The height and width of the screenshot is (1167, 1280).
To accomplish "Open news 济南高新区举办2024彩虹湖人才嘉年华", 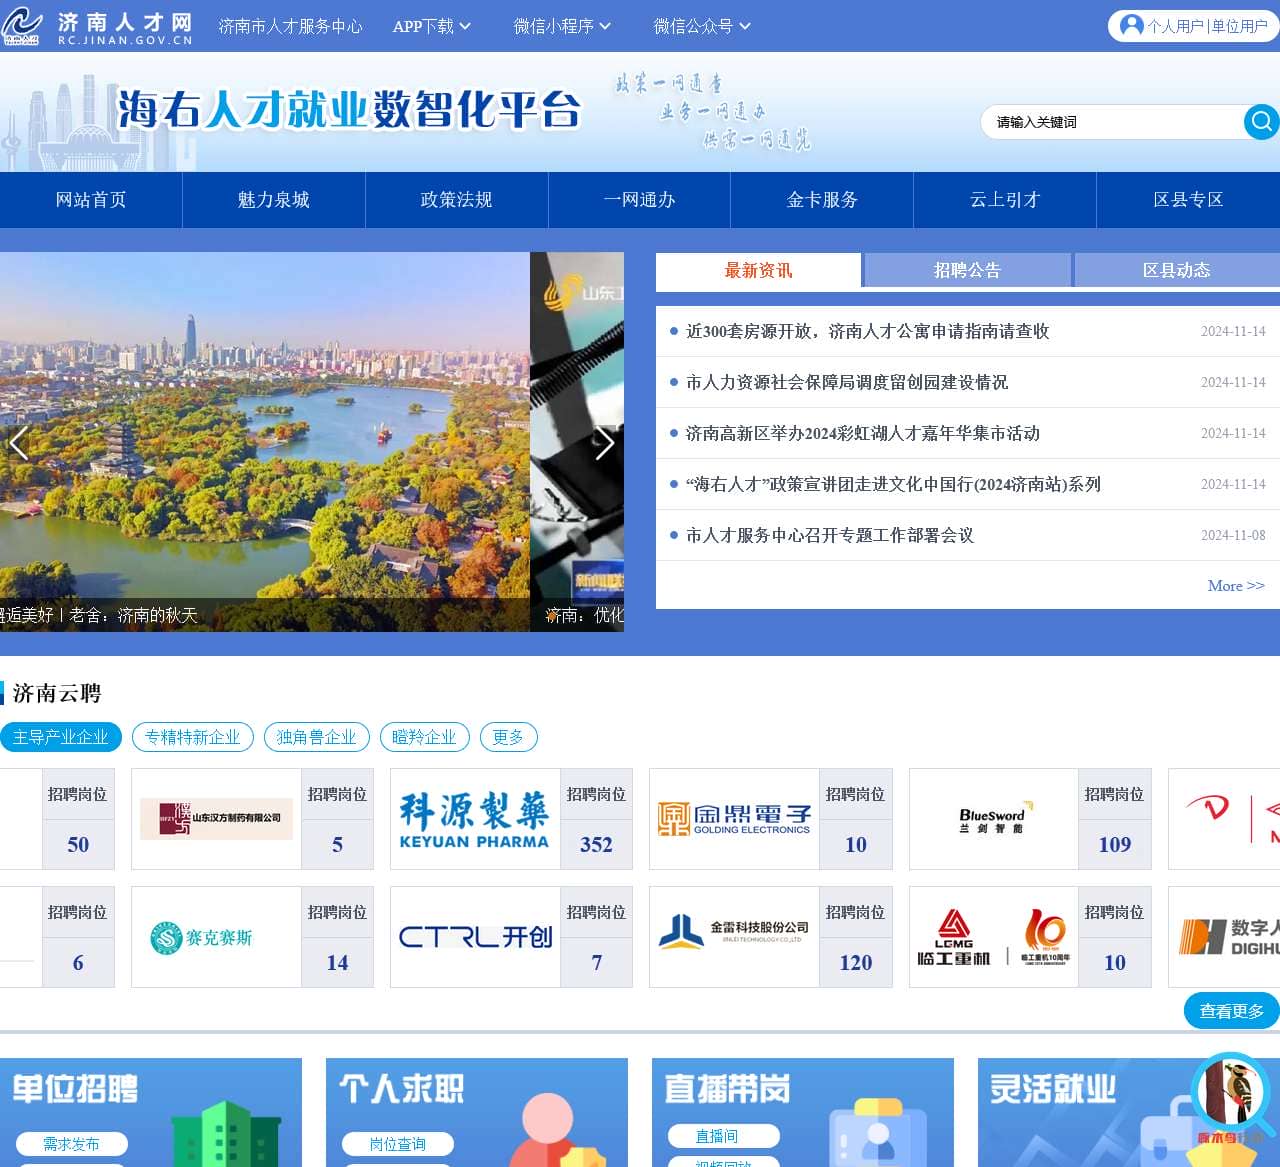I will (863, 433).
